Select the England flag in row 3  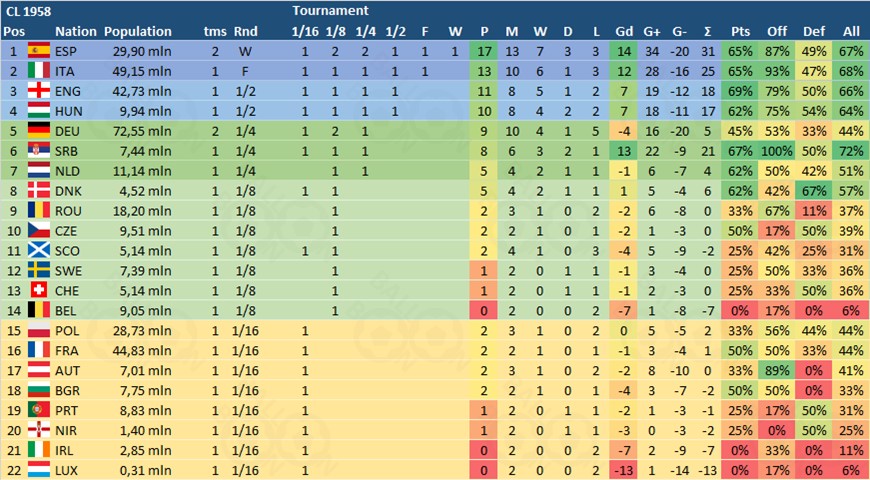39,92
